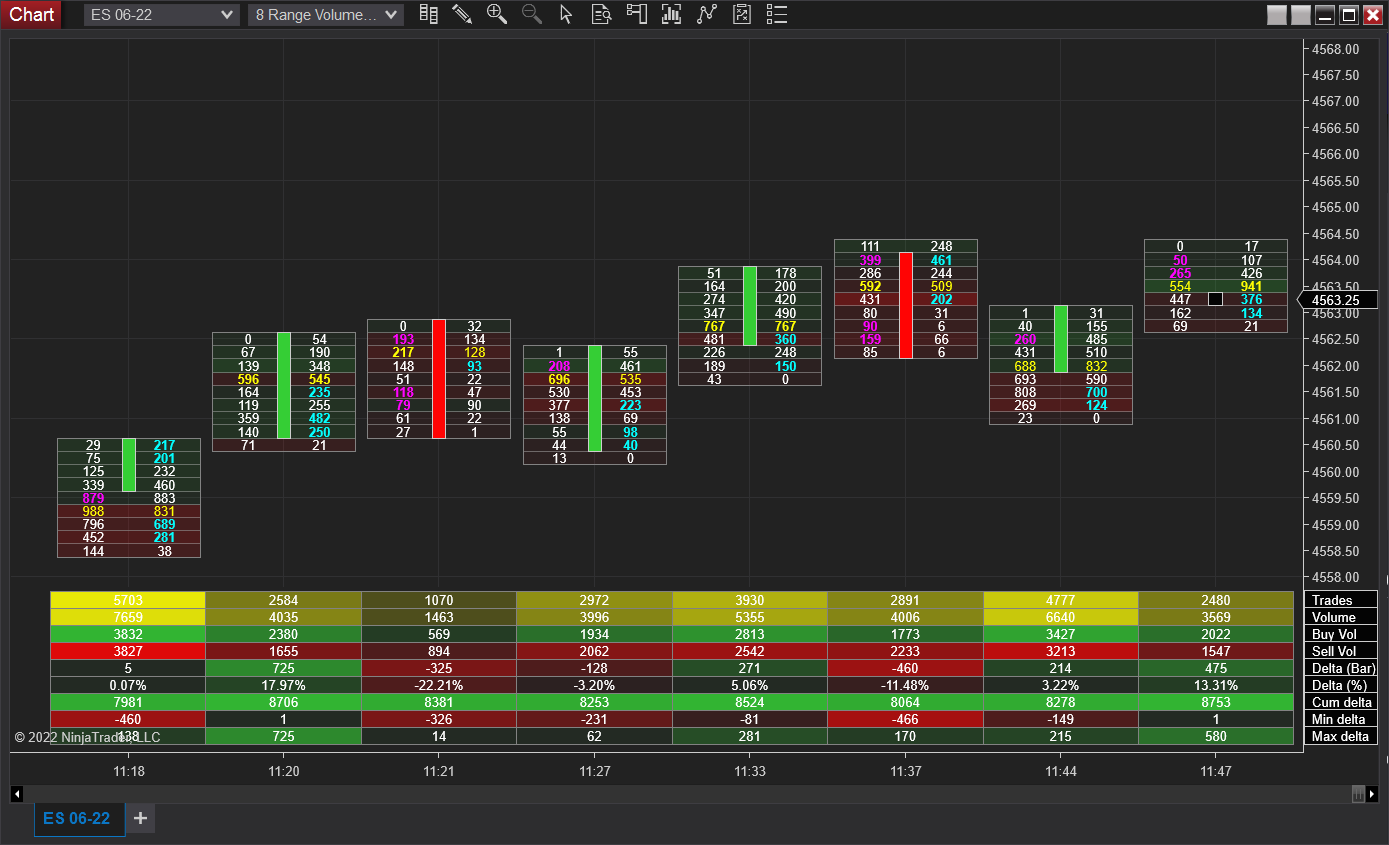Click the green candle of the 11:44 bar
The width and height of the screenshot is (1389, 845).
(x=1061, y=339)
